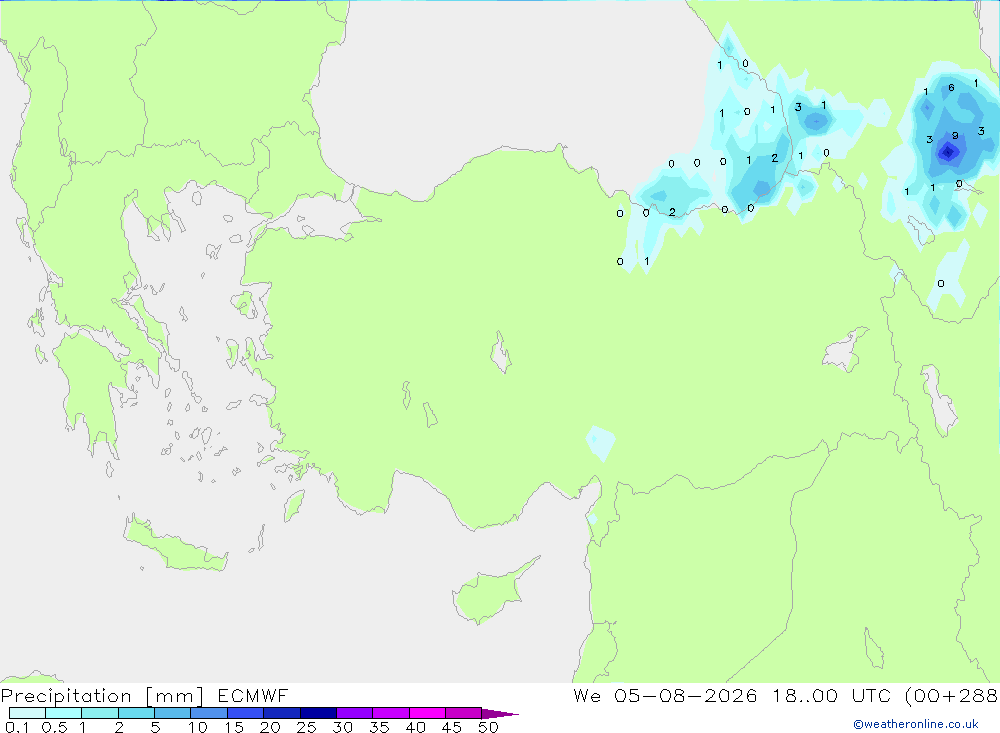Select the 30–35 mm violet legend swatch
This screenshot has height=733, width=1000.
click(355, 713)
